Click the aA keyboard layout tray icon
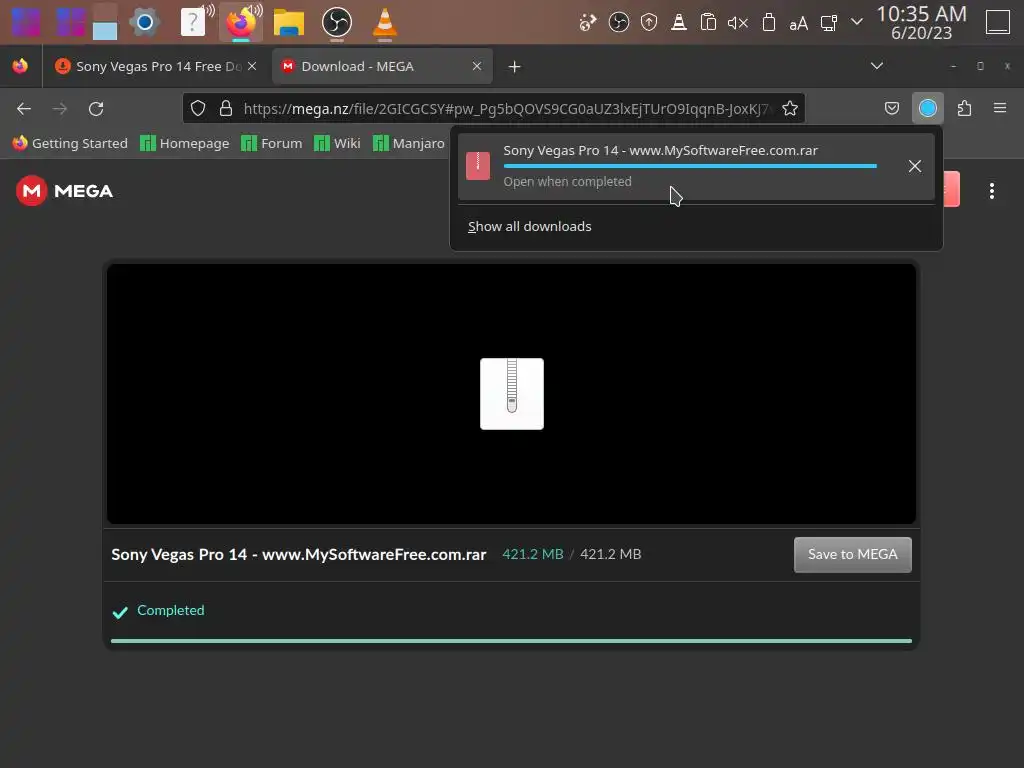 (798, 24)
